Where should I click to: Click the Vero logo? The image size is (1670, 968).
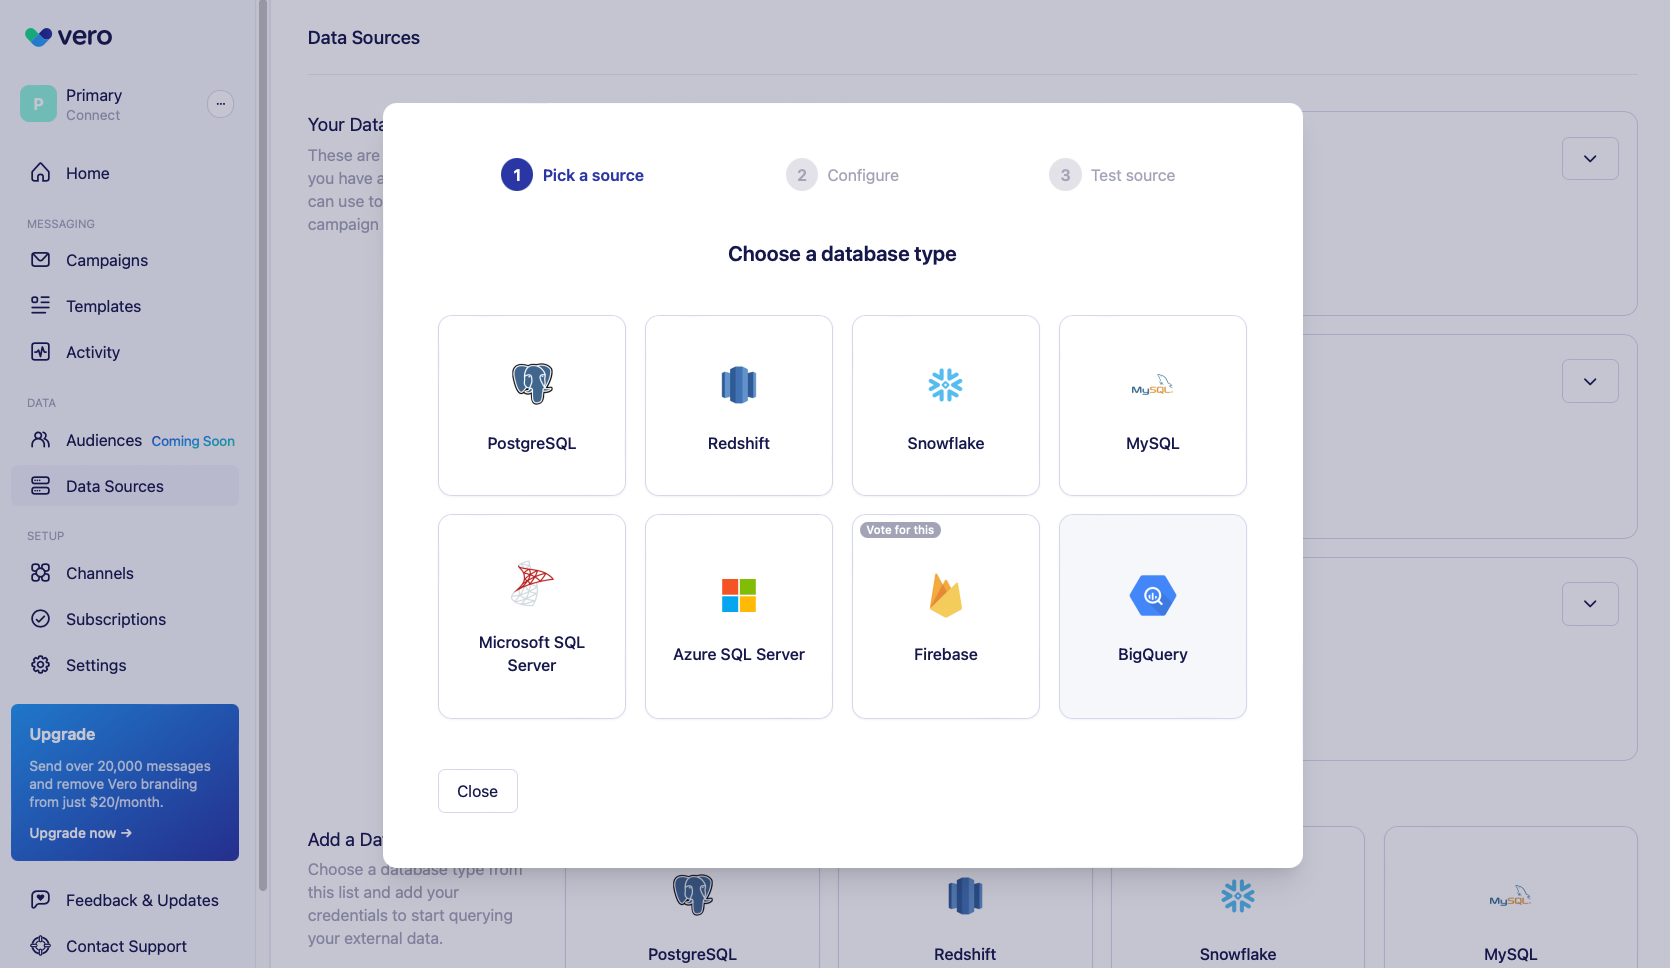click(x=68, y=36)
